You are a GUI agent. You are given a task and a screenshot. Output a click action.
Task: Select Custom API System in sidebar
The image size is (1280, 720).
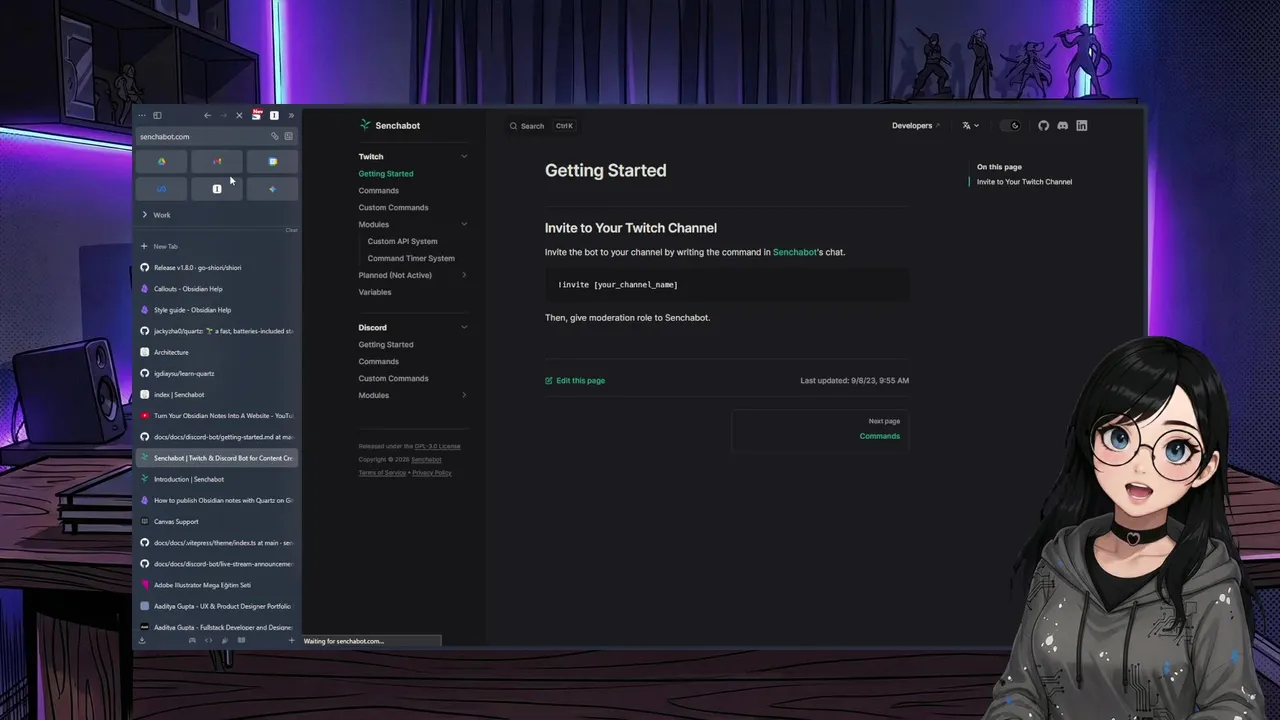(402, 241)
